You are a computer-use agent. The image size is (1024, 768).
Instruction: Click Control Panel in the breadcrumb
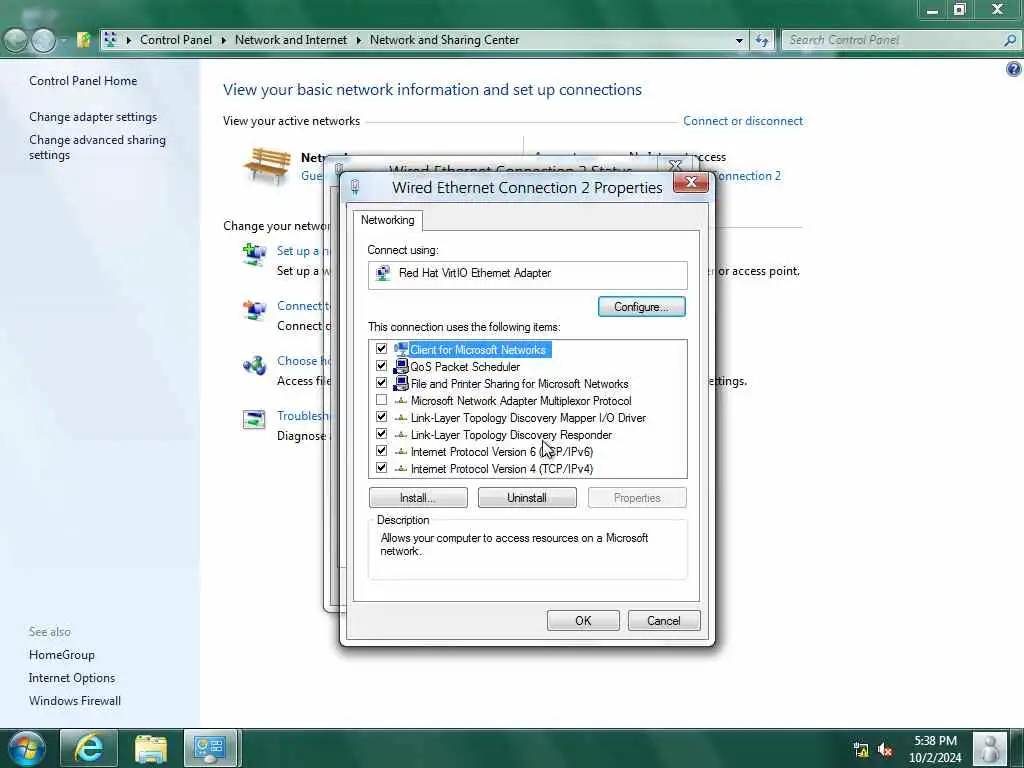coord(176,40)
